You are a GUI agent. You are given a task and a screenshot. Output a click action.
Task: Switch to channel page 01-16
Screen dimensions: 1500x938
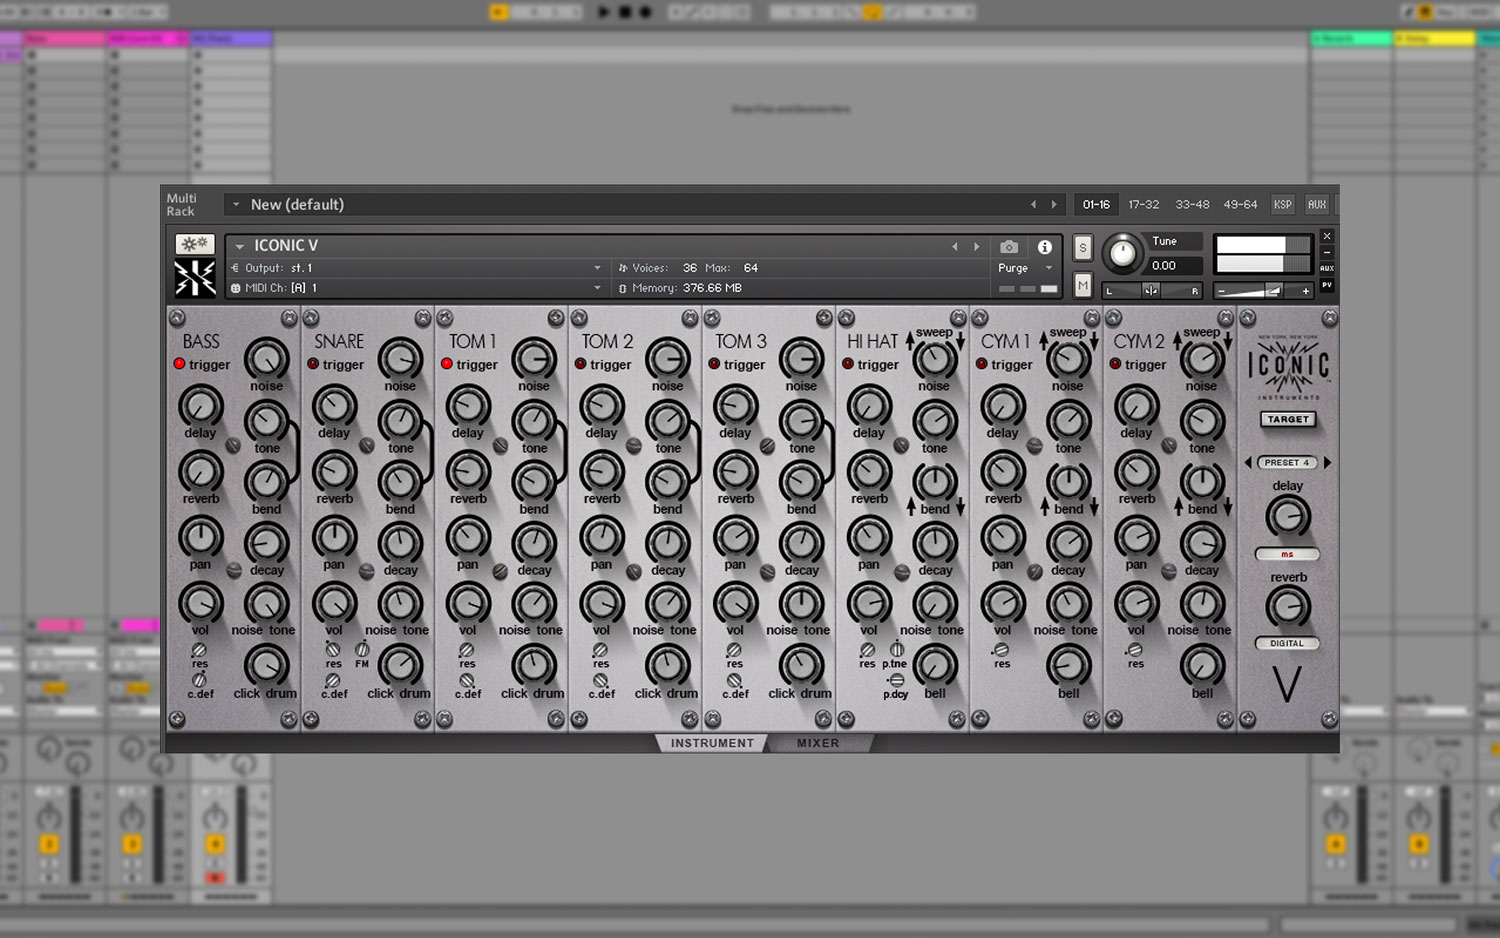pos(1096,204)
